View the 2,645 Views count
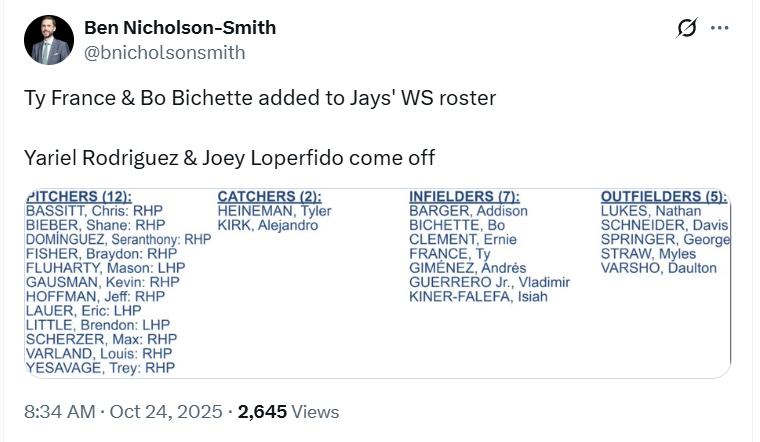 tap(288, 411)
